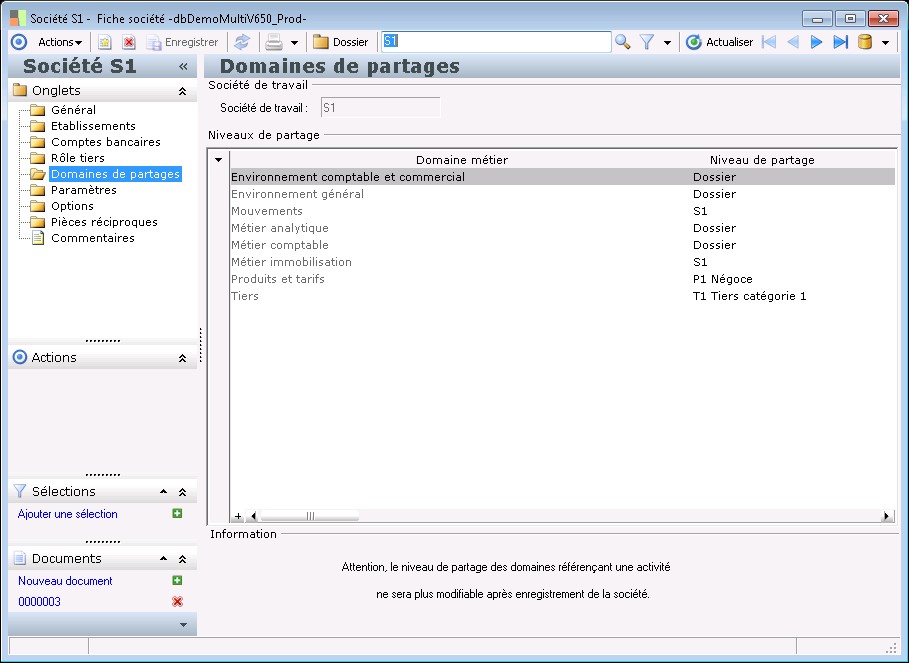
Task: Open the Paramètres tab in tree
Action: (x=83, y=190)
